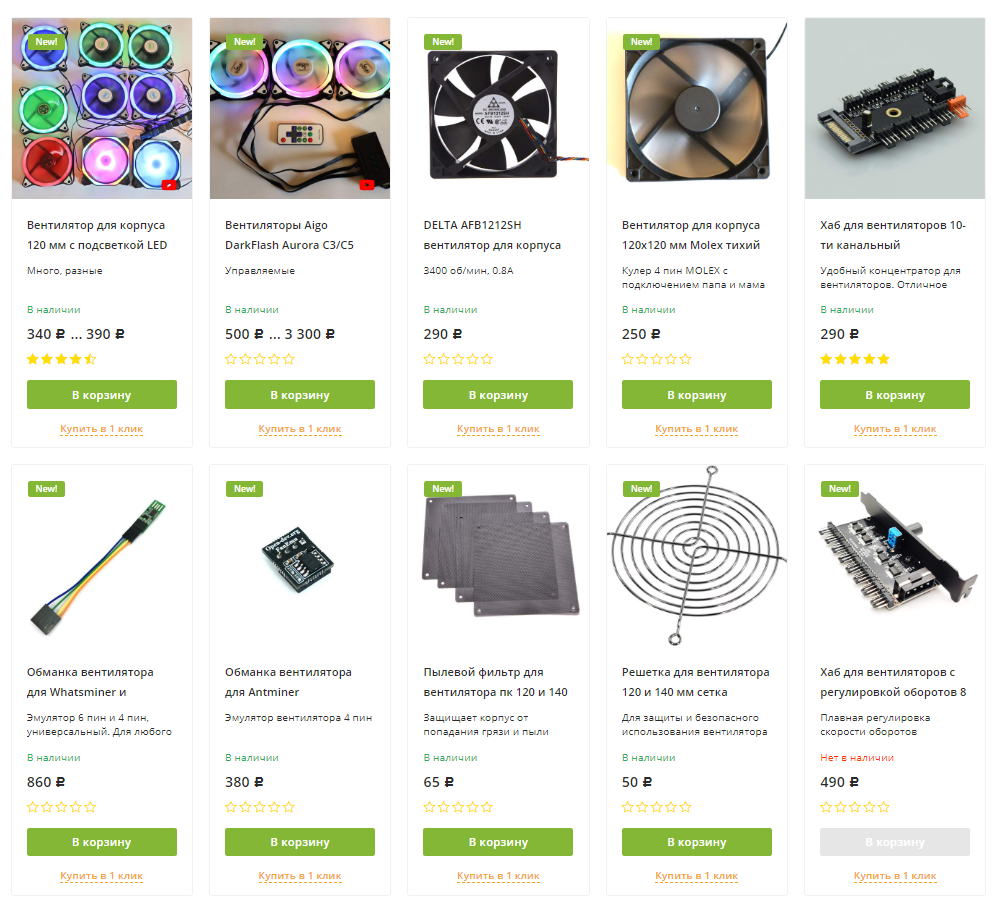The height and width of the screenshot is (908, 994).
Task: Buy fan grille in 1 click
Action: point(696,876)
